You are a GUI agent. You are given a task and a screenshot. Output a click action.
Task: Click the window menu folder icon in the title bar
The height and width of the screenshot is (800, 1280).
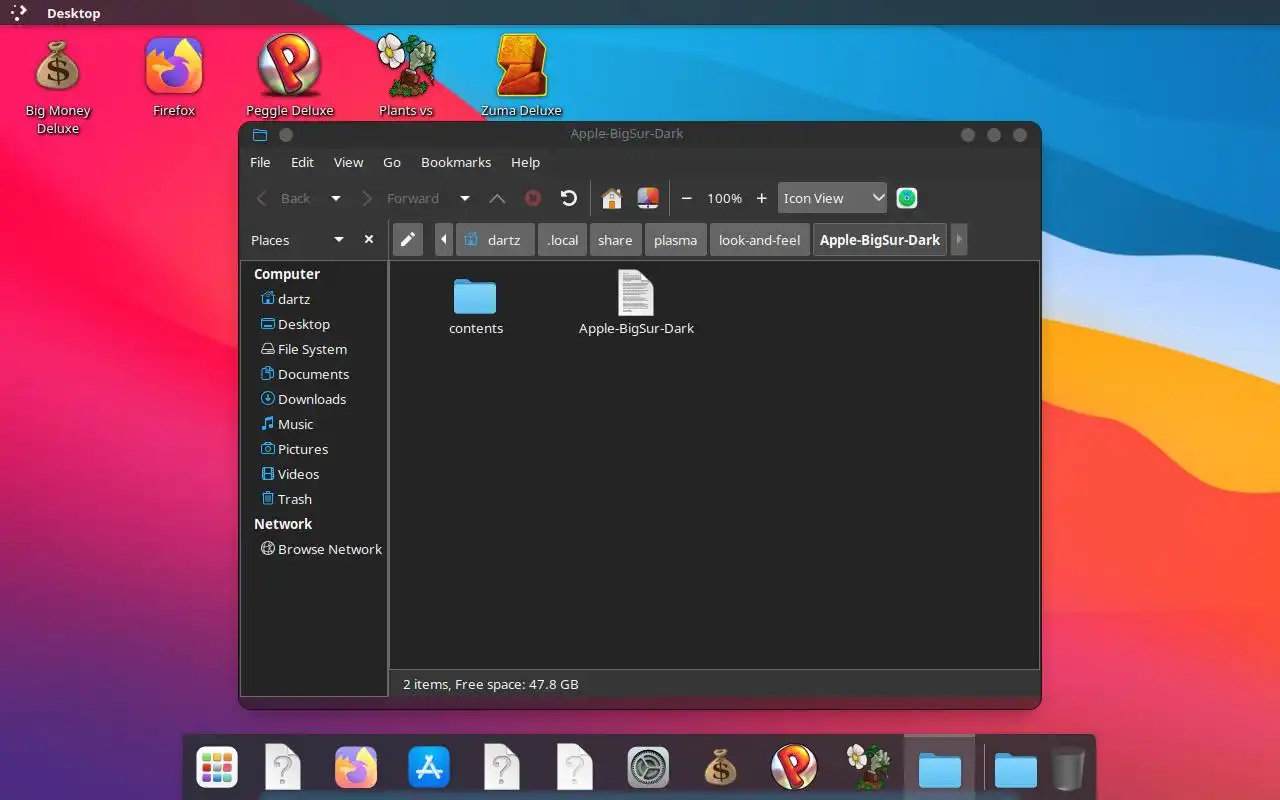click(x=260, y=135)
